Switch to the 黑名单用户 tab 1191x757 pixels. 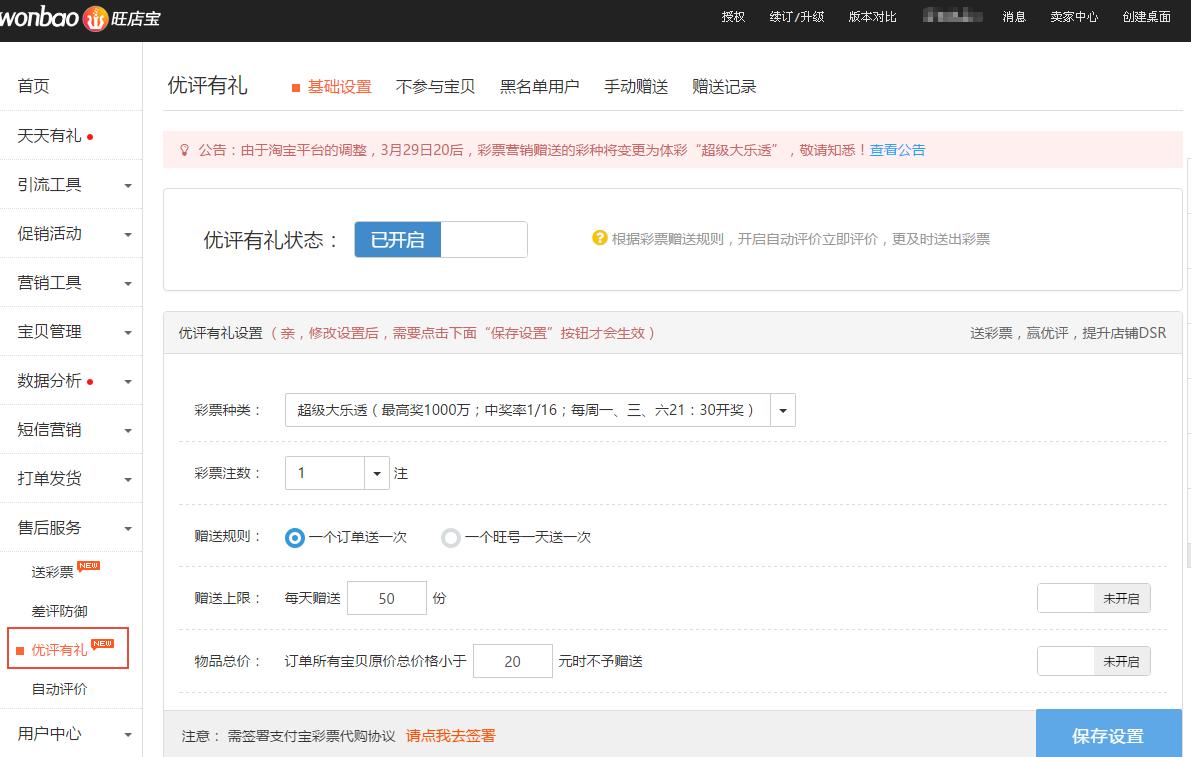coord(537,87)
